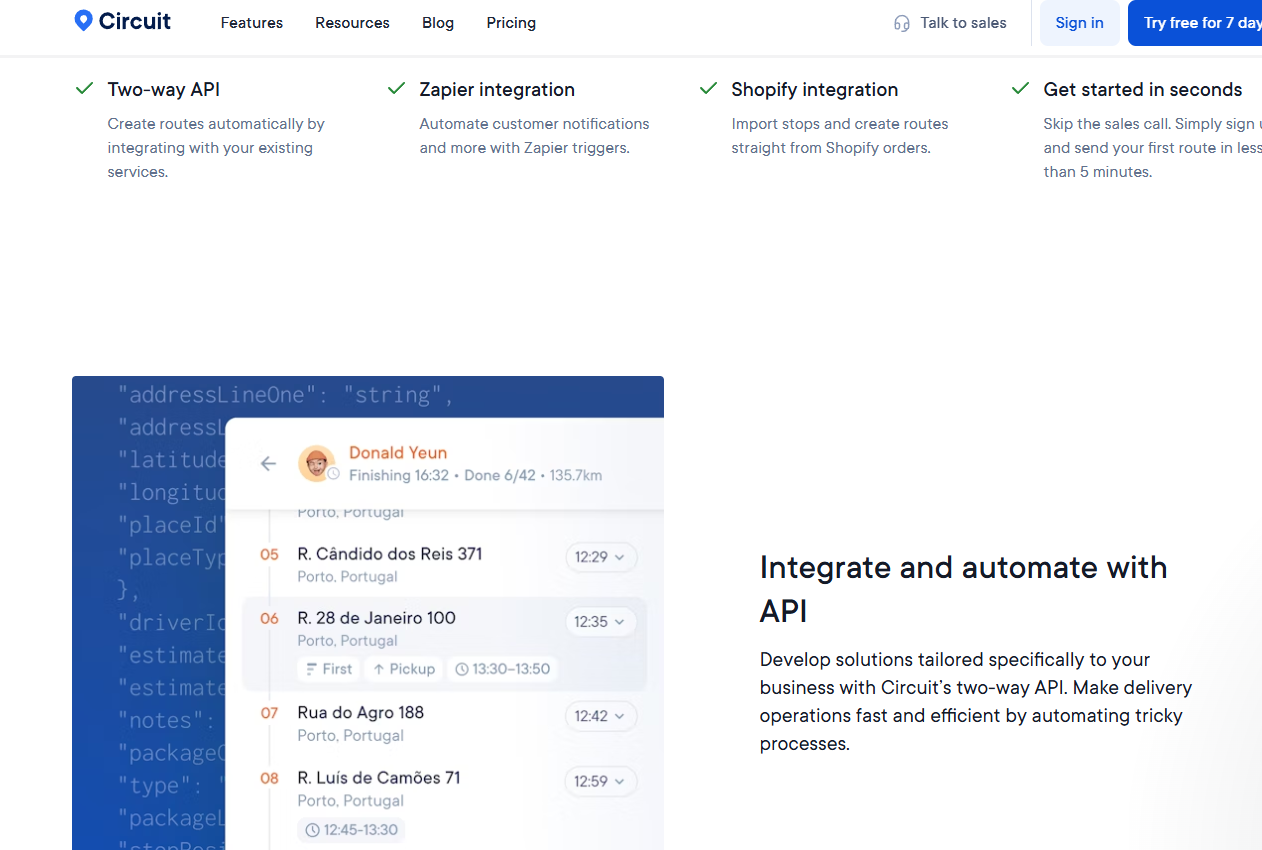
Task: Click the Sign in button
Action: coord(1080,23)
